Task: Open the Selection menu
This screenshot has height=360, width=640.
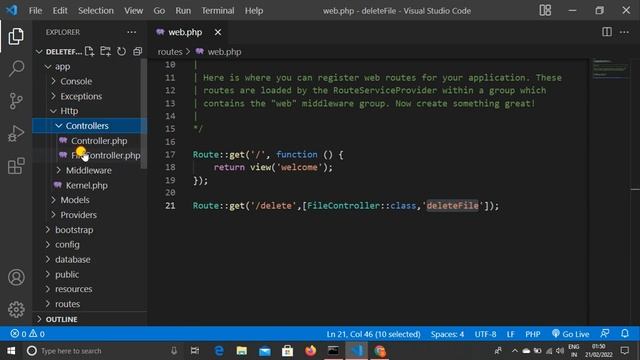Action: (x=96, y=11)
